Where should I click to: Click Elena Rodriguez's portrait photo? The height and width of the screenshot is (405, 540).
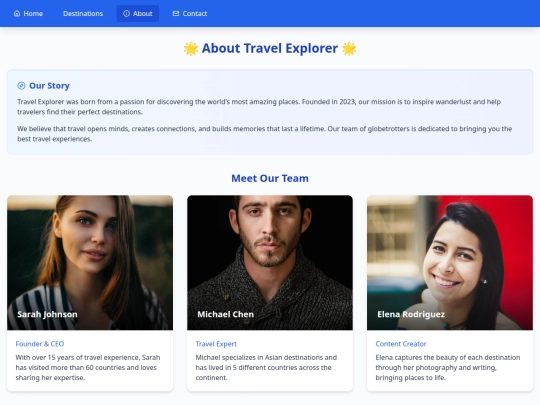click(450, 262)
